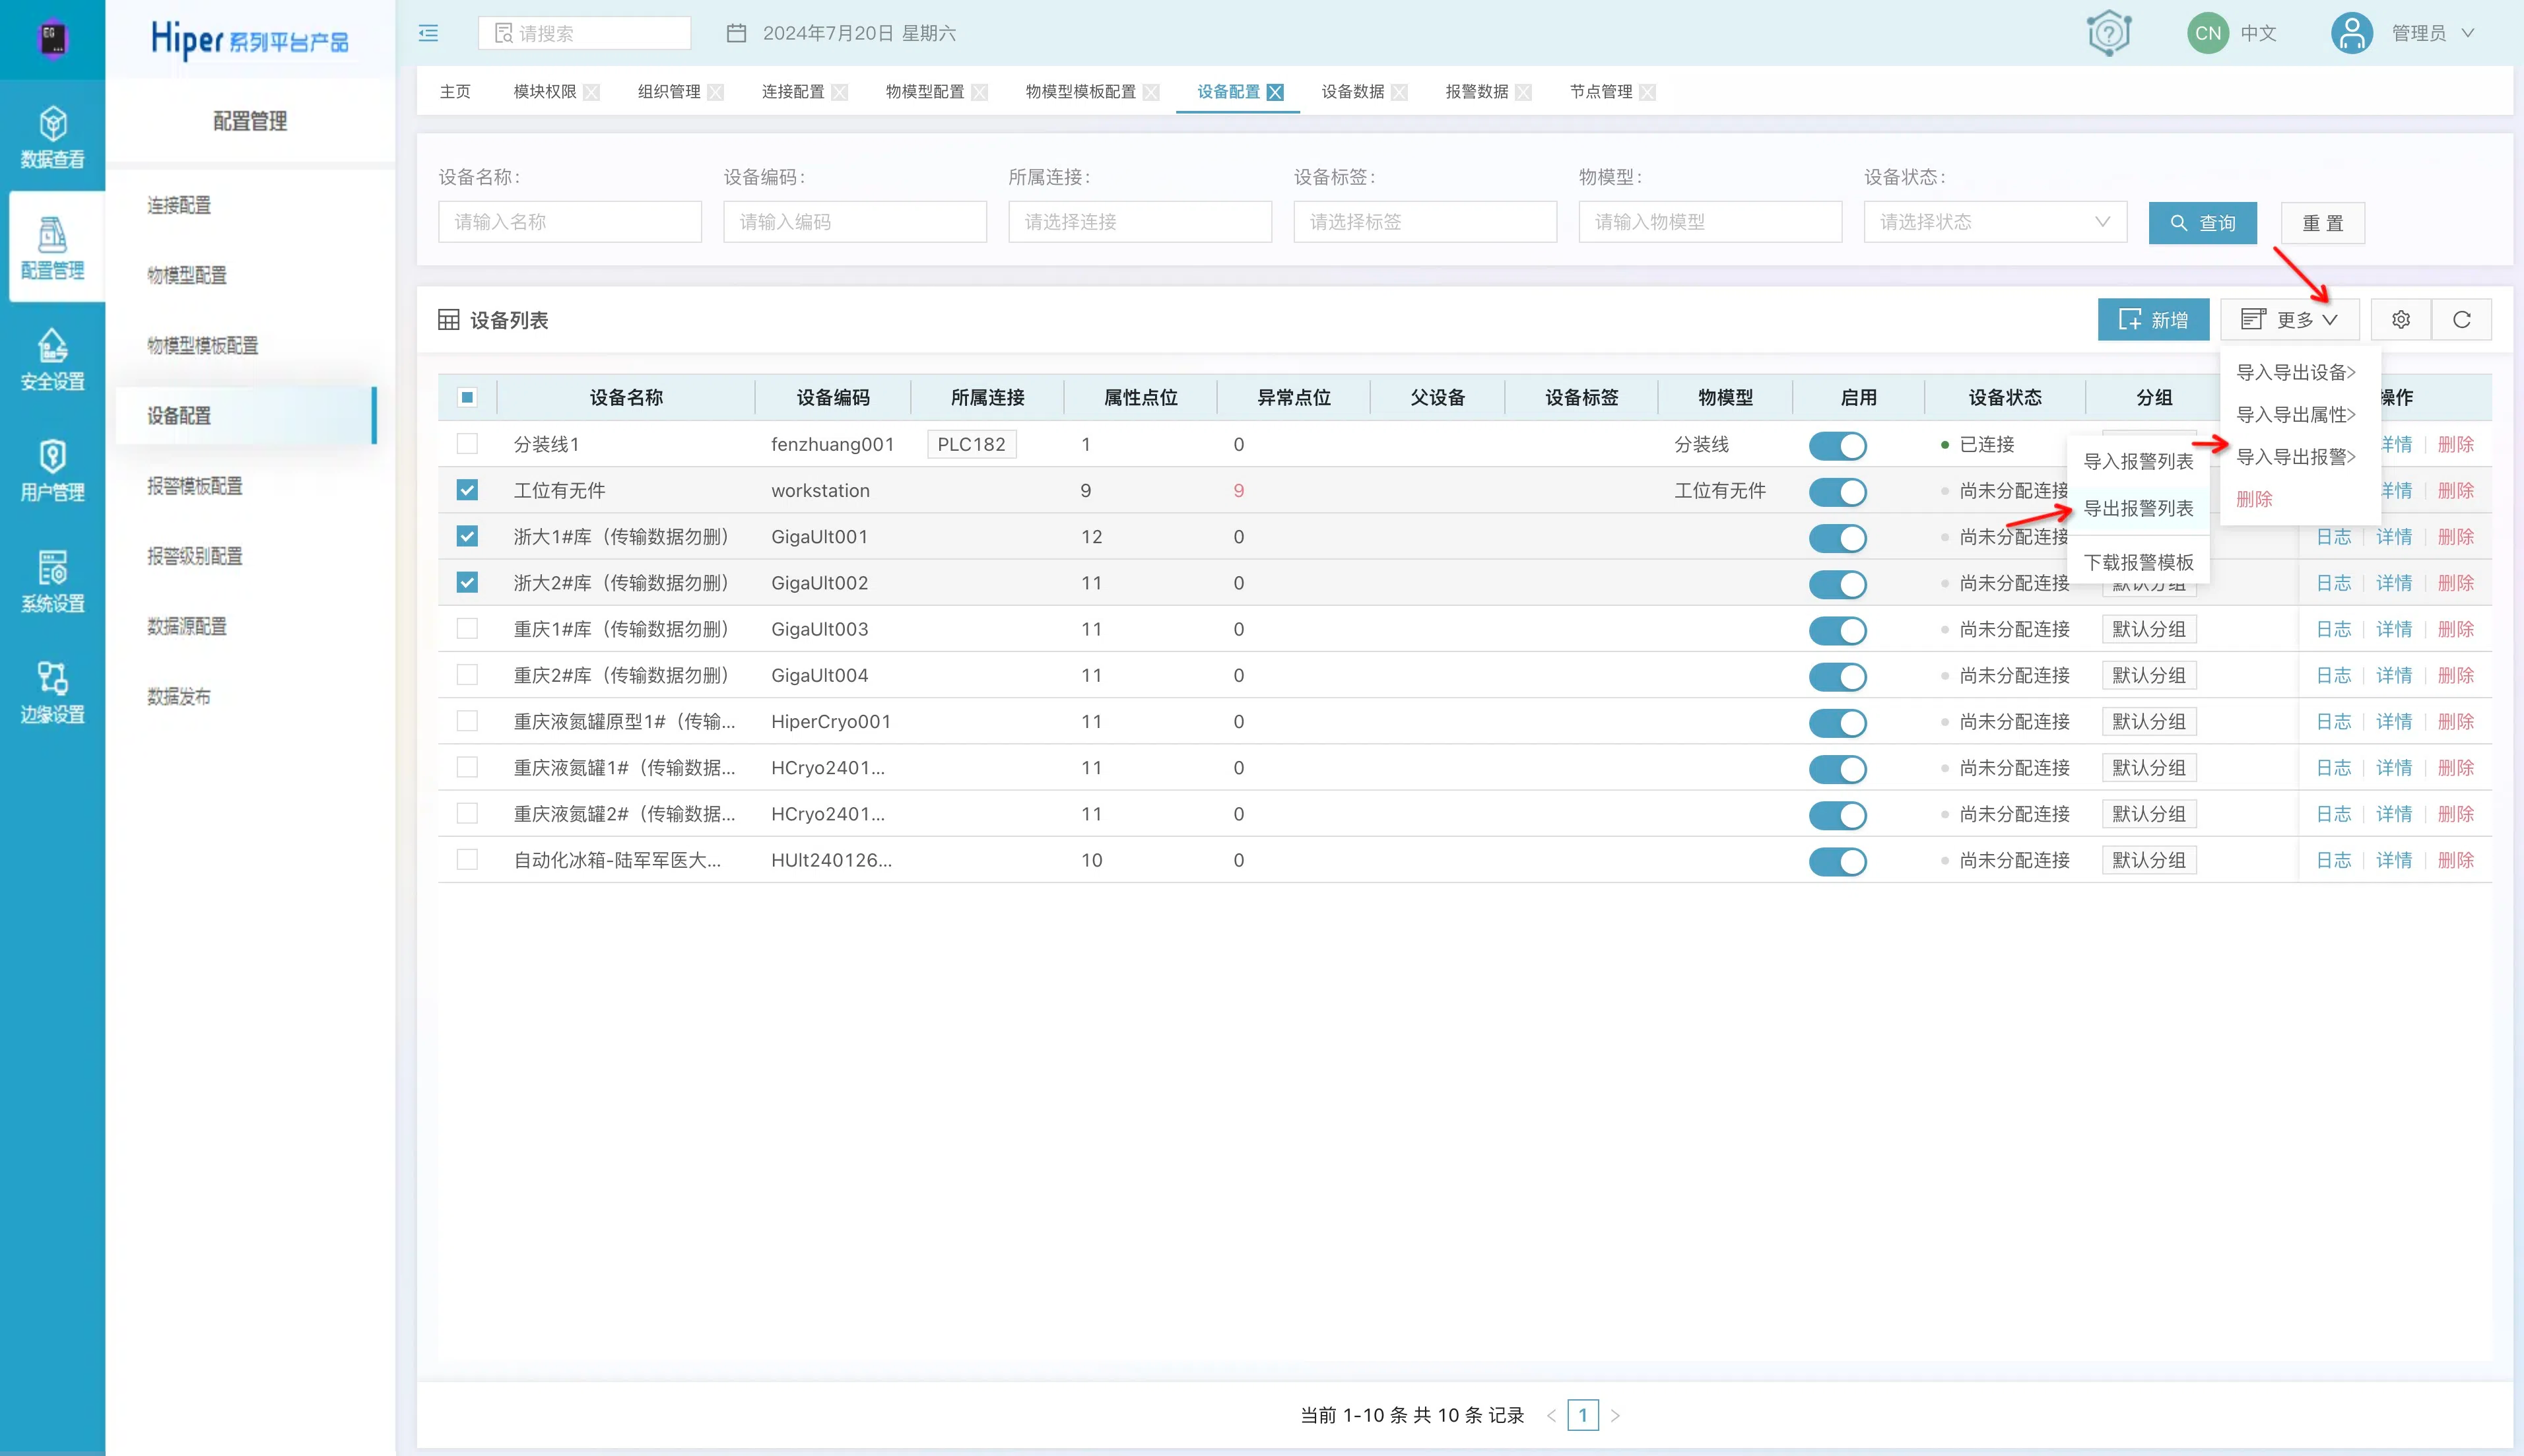Image resolution: width=2524 pixels, height=1456 pixels.
Task: Focus the top 请搜索 search box
Action: [x=584, y=33]
